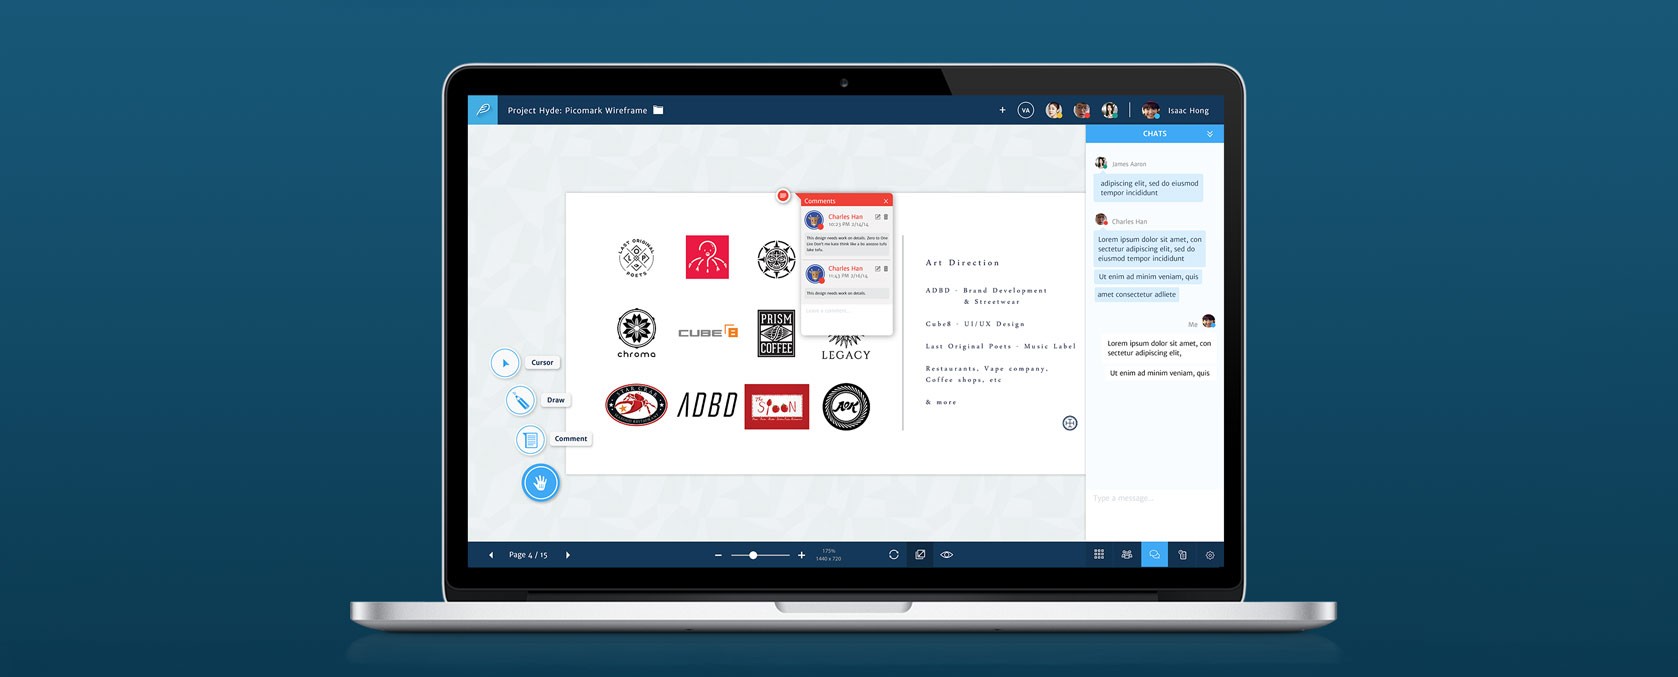
Task: Click the Comment tool label
Action: (571, 439)
